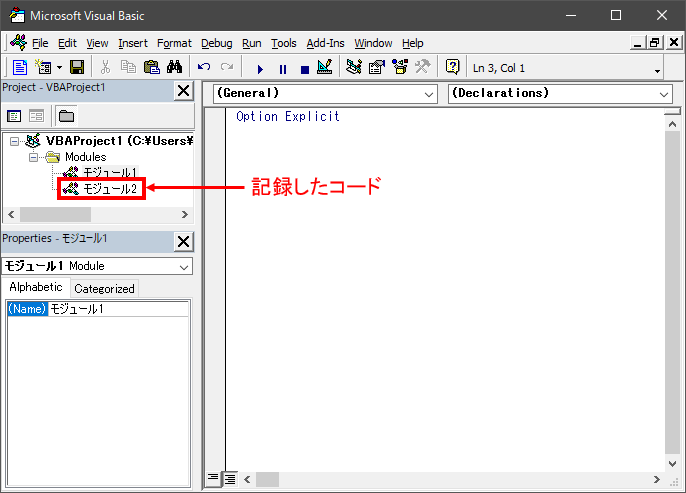Open the Help menu
Viewport: 686px width, 493px height.
(x=413, y=43)
